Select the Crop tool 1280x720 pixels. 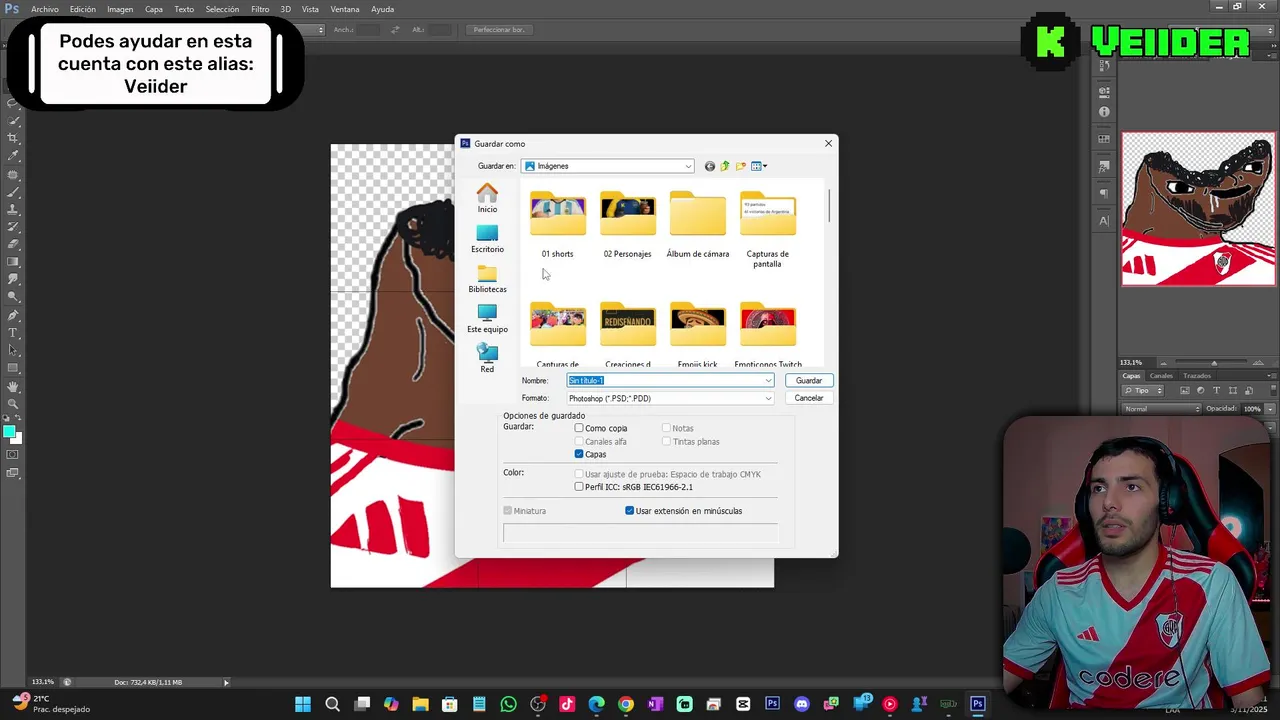(x=13, y=138)
